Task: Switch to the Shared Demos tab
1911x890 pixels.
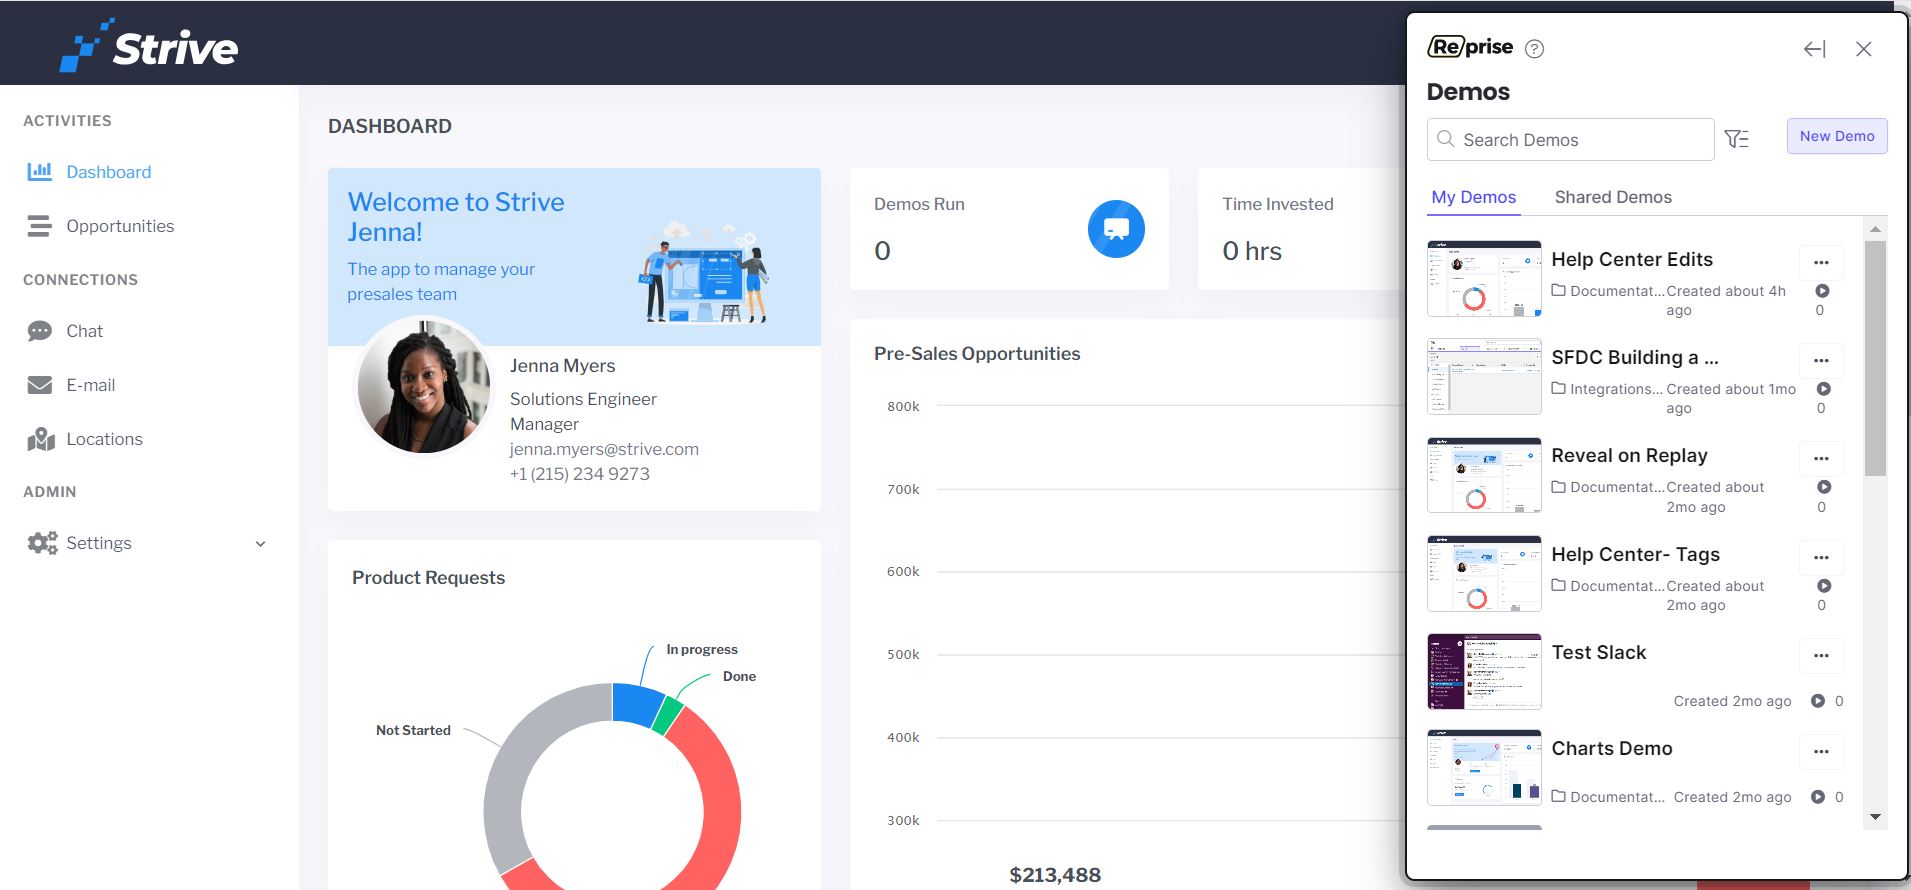Action: [1613, 197]
